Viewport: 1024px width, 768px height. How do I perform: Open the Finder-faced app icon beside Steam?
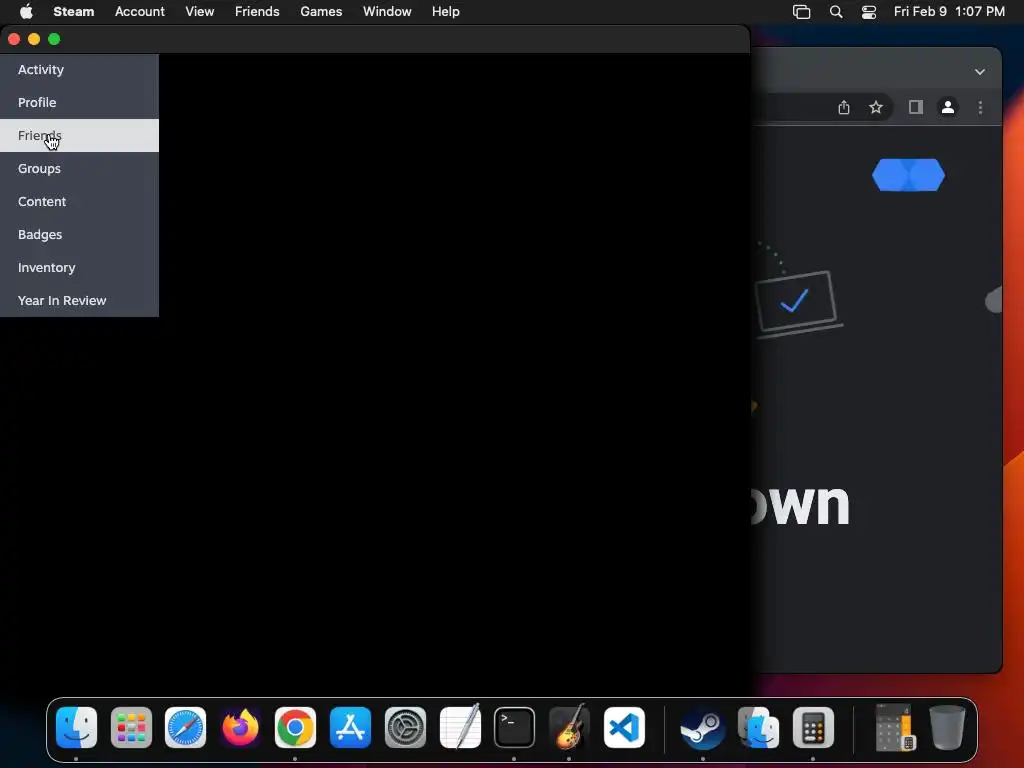[x=758, y=728]
